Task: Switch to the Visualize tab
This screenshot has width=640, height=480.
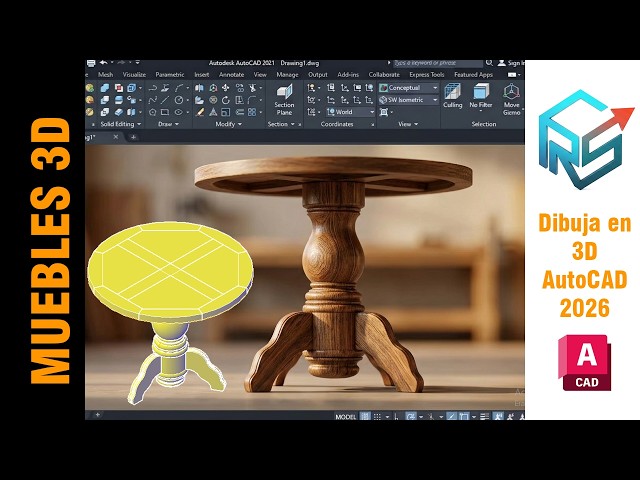Action: pyautogui.click(x=134, y=75)
